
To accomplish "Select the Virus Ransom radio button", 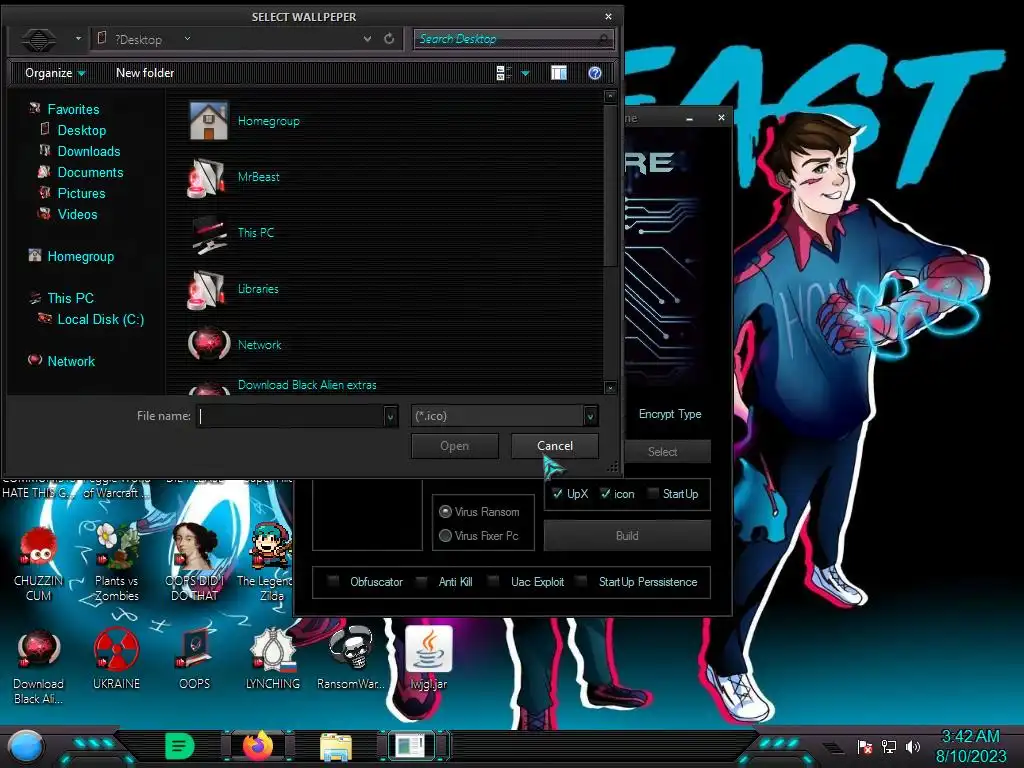I will tap(445, 511).
